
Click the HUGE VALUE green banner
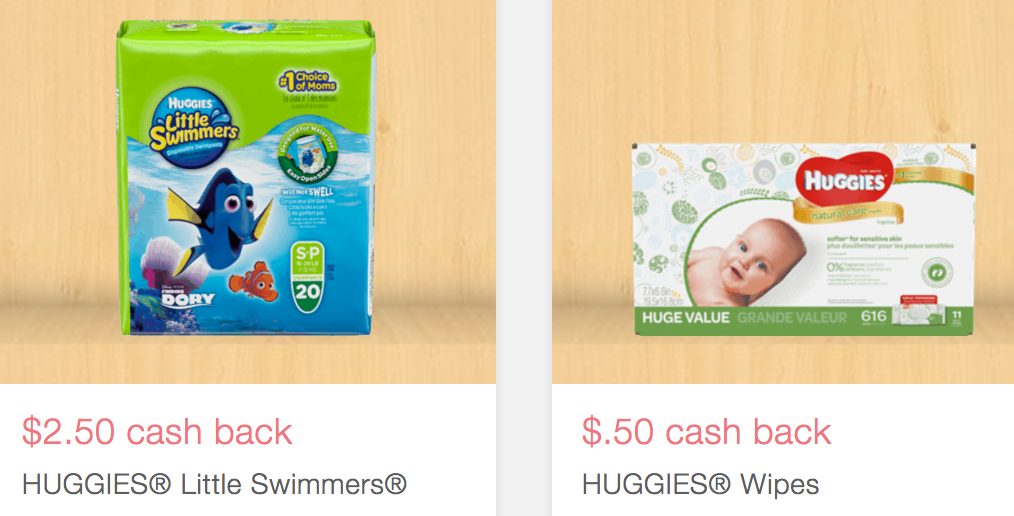(803, 318)
